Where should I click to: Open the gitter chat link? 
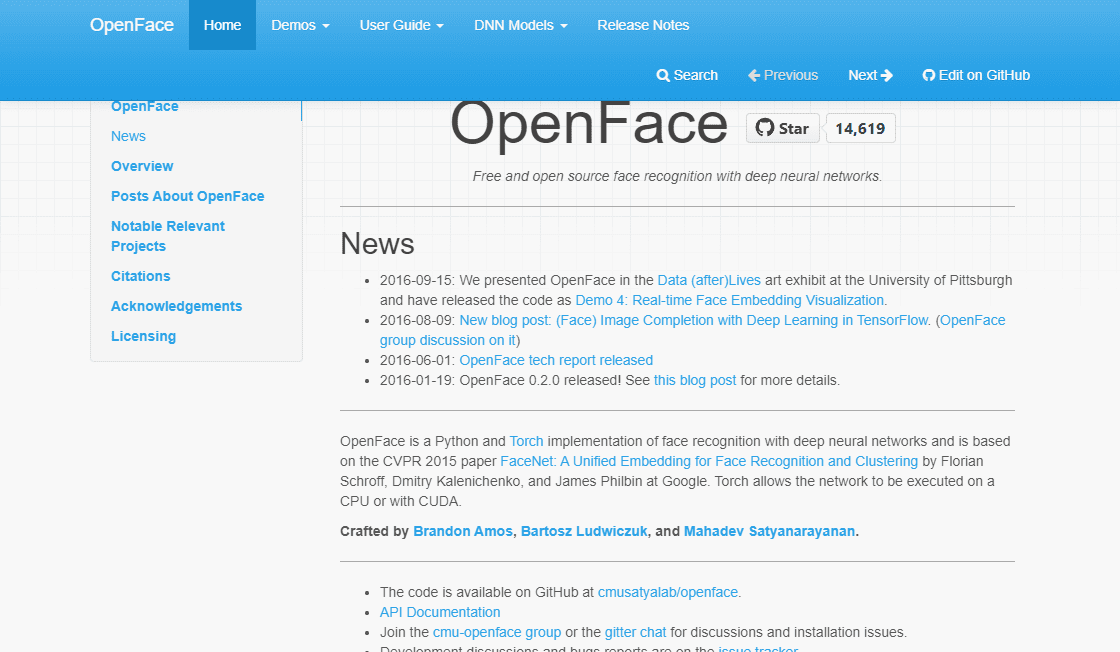pos(635,633)
